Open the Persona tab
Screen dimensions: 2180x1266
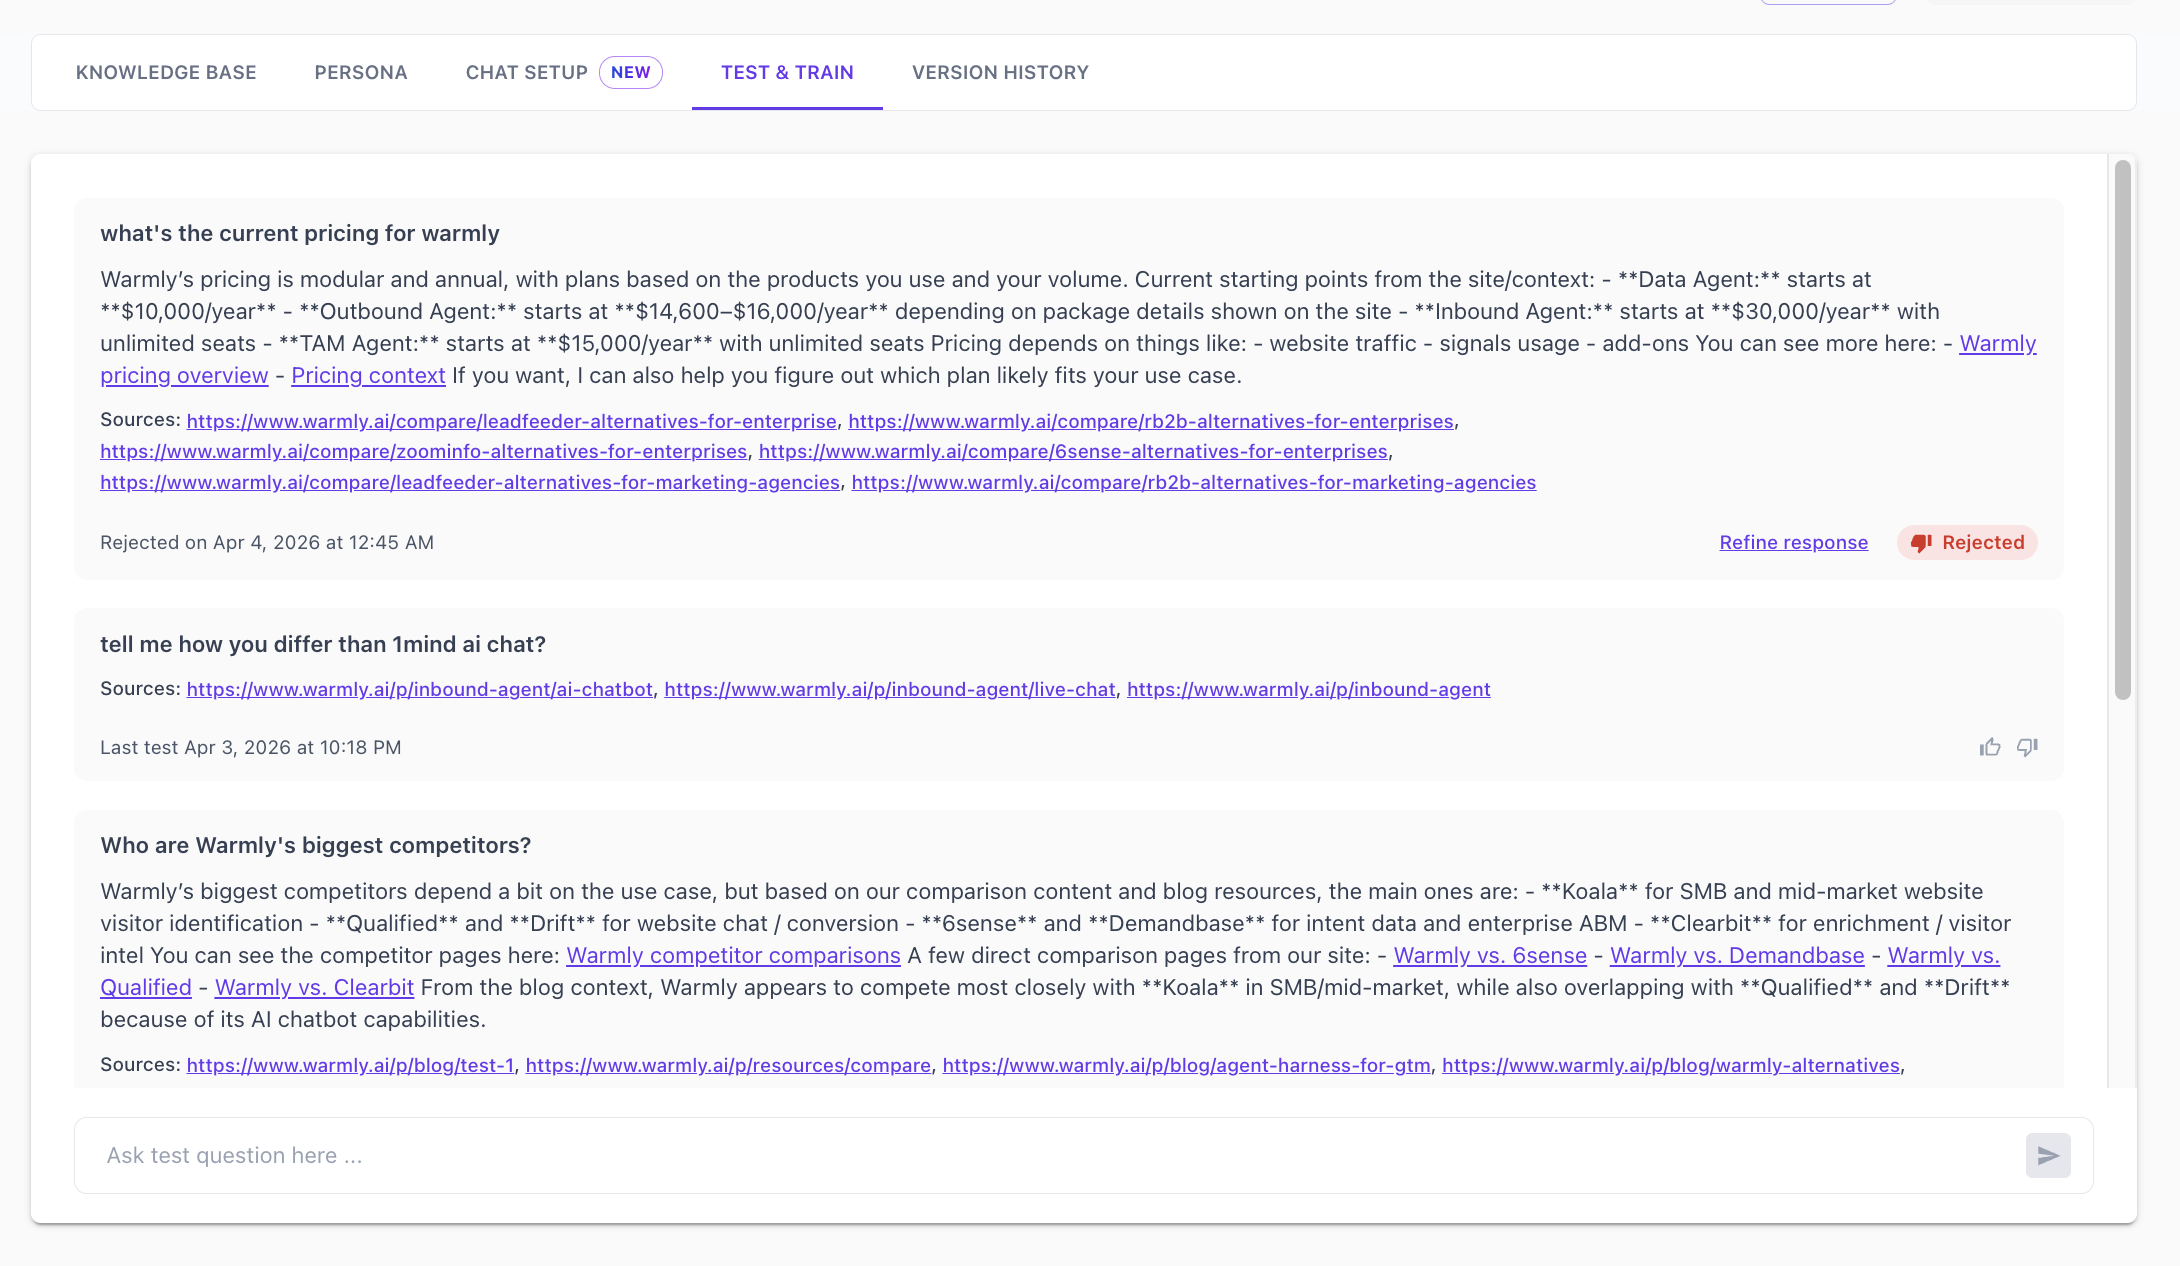(x=360, y=72)
